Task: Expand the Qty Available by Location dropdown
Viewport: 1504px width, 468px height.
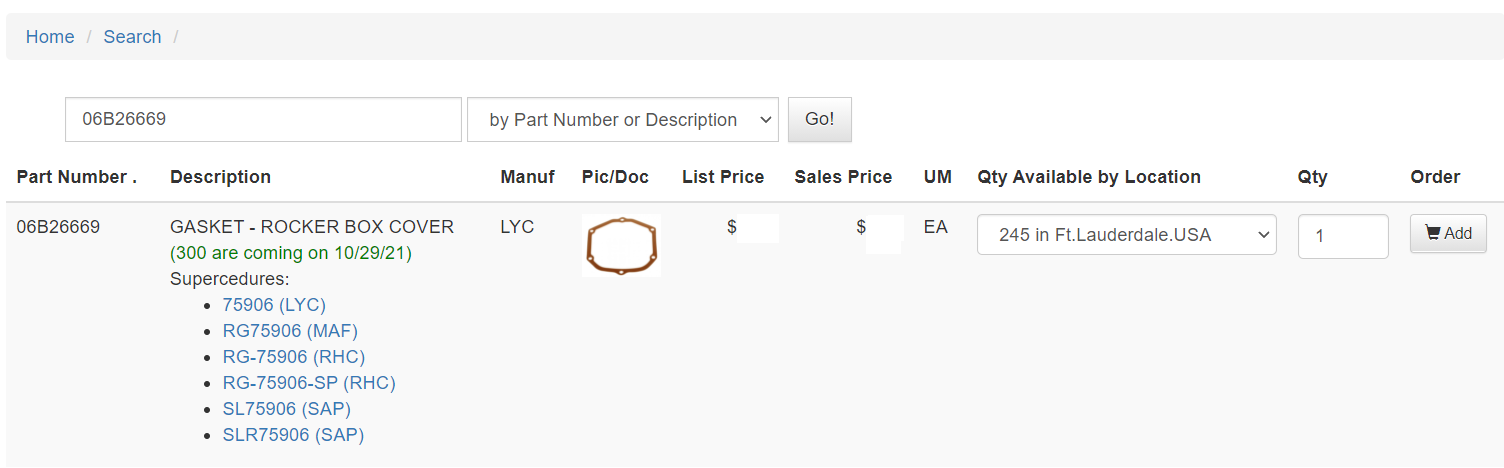Action: click(1126, 235)
